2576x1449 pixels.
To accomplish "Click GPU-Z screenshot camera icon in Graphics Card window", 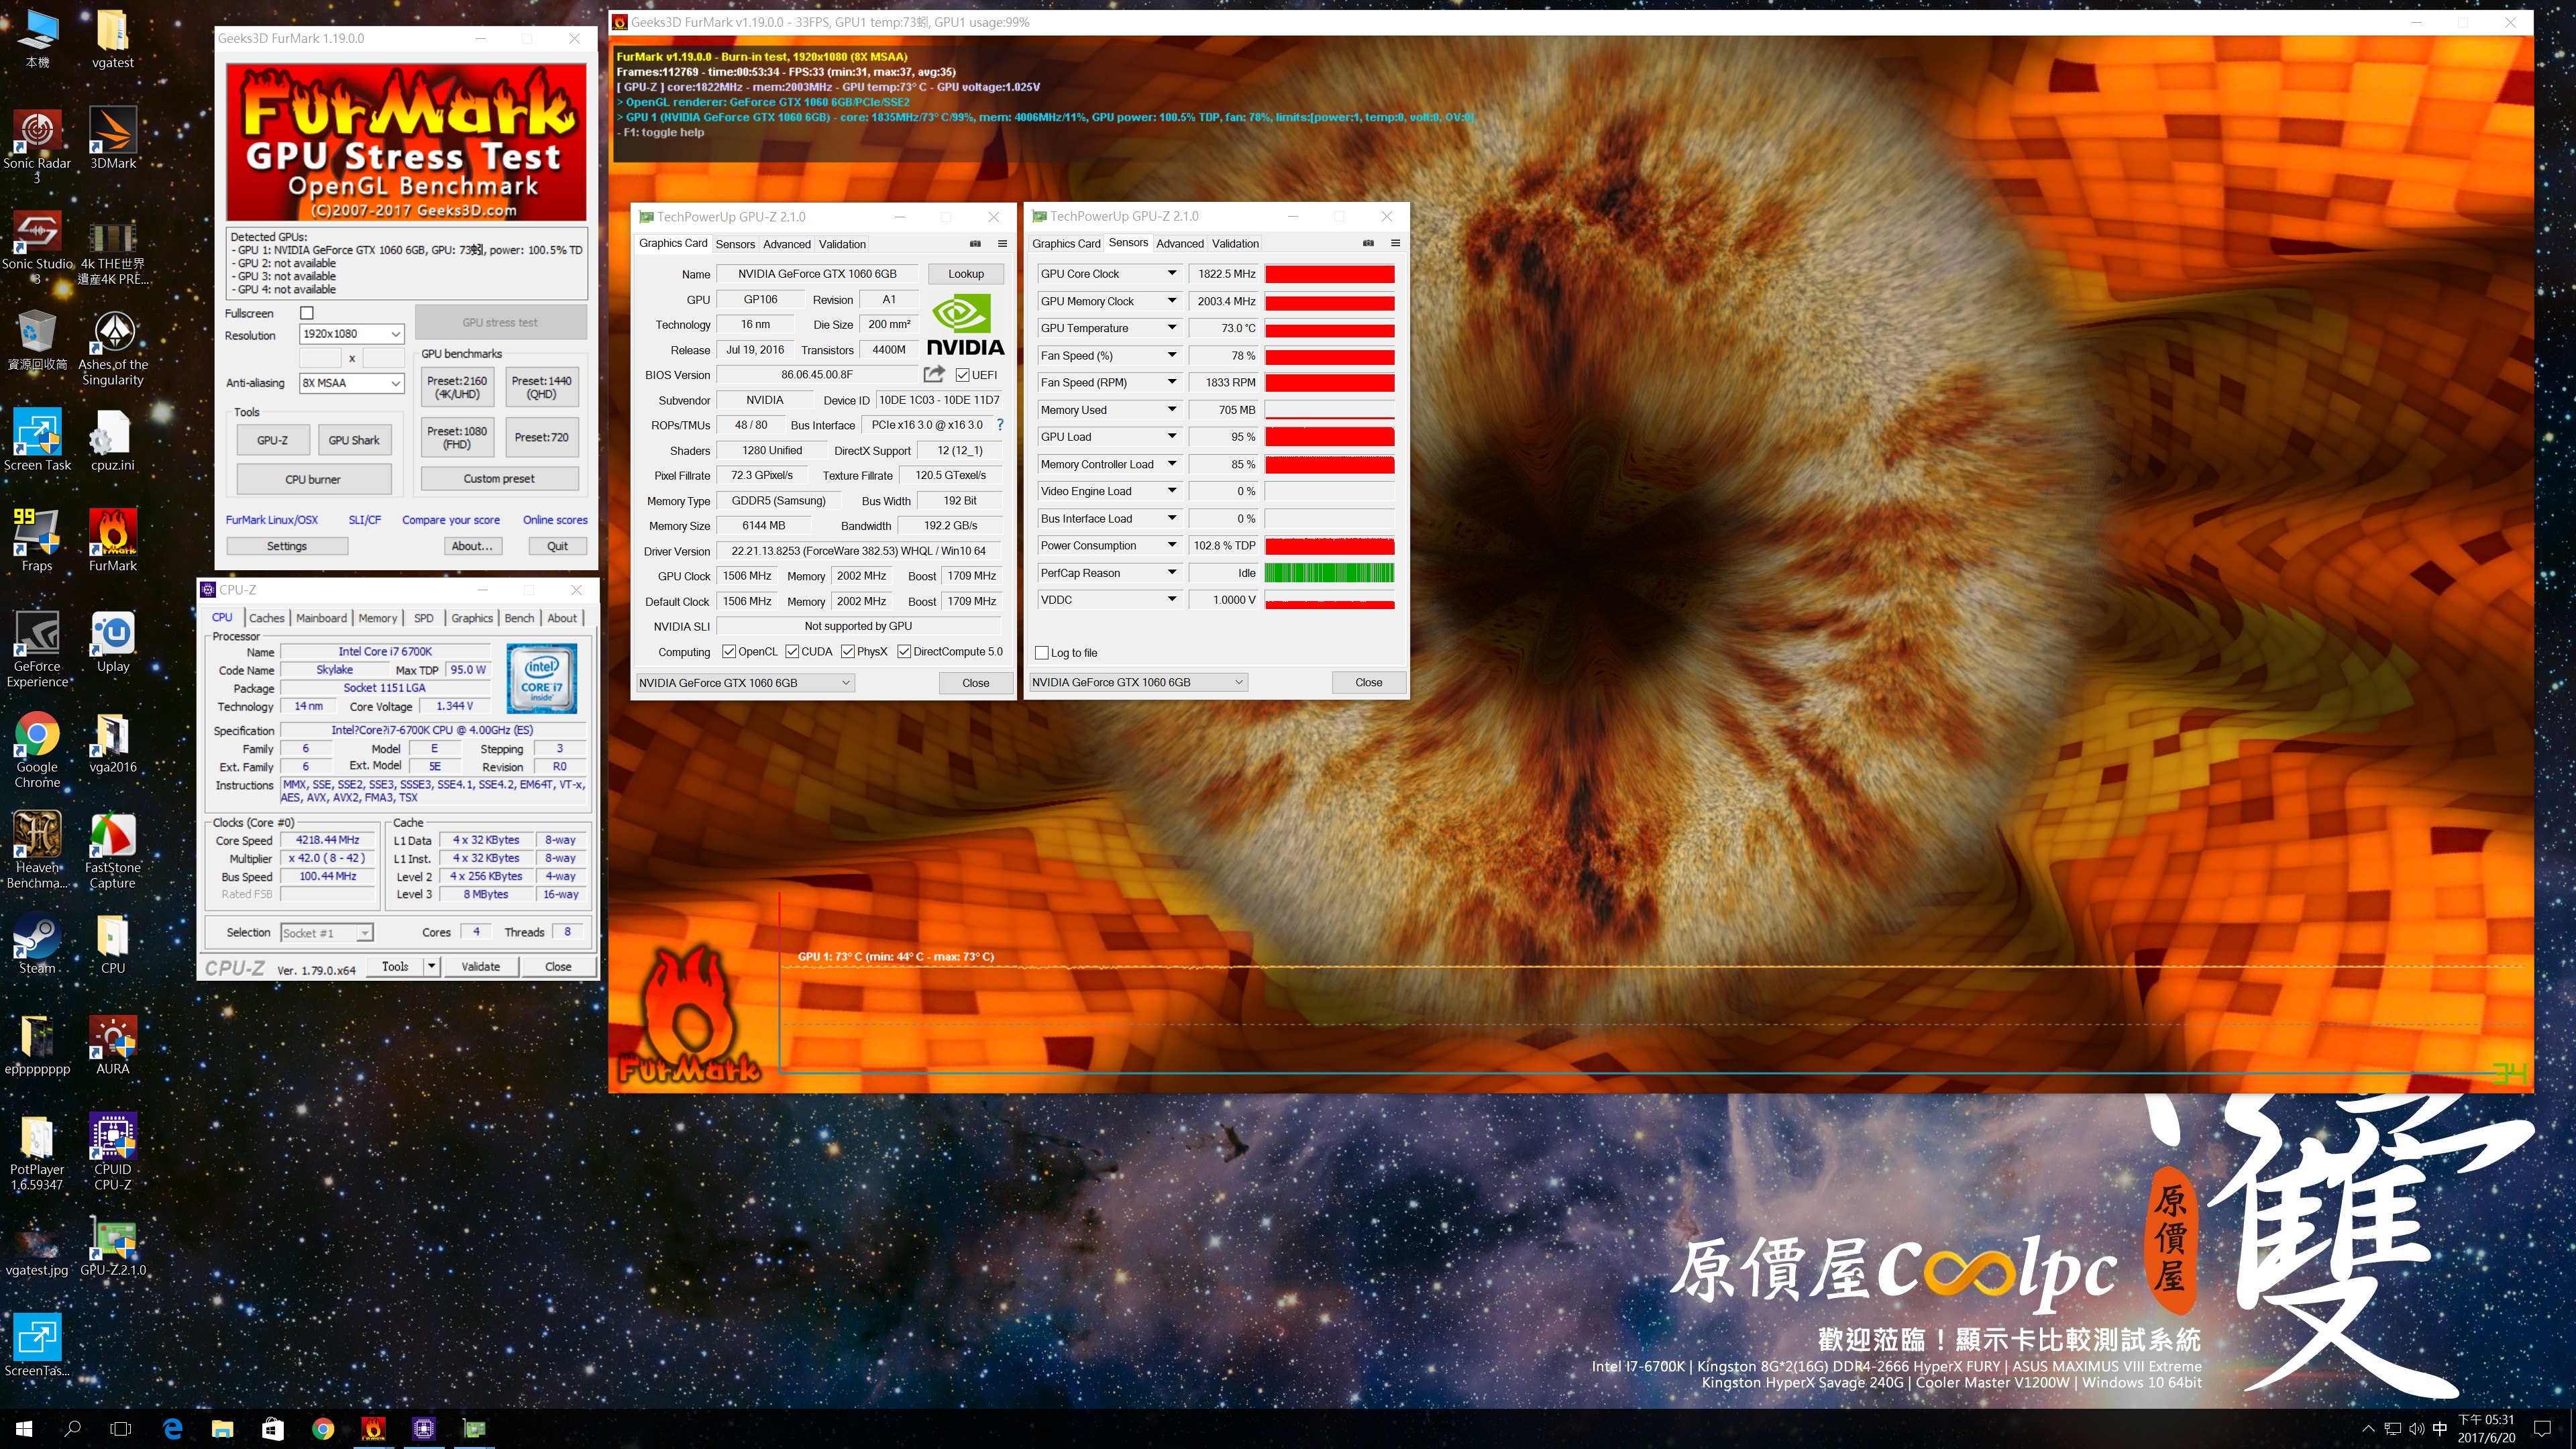I will click(x=975, y=243).
